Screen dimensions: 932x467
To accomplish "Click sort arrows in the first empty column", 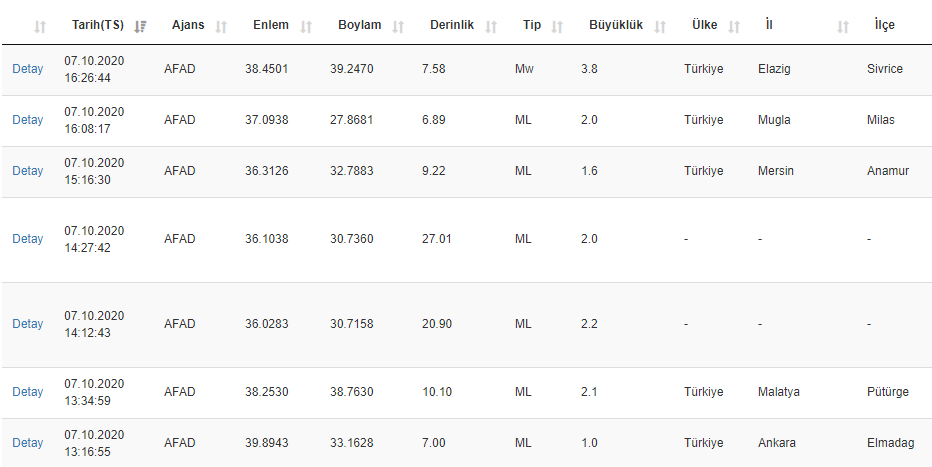I will click(x=40, y=27).
